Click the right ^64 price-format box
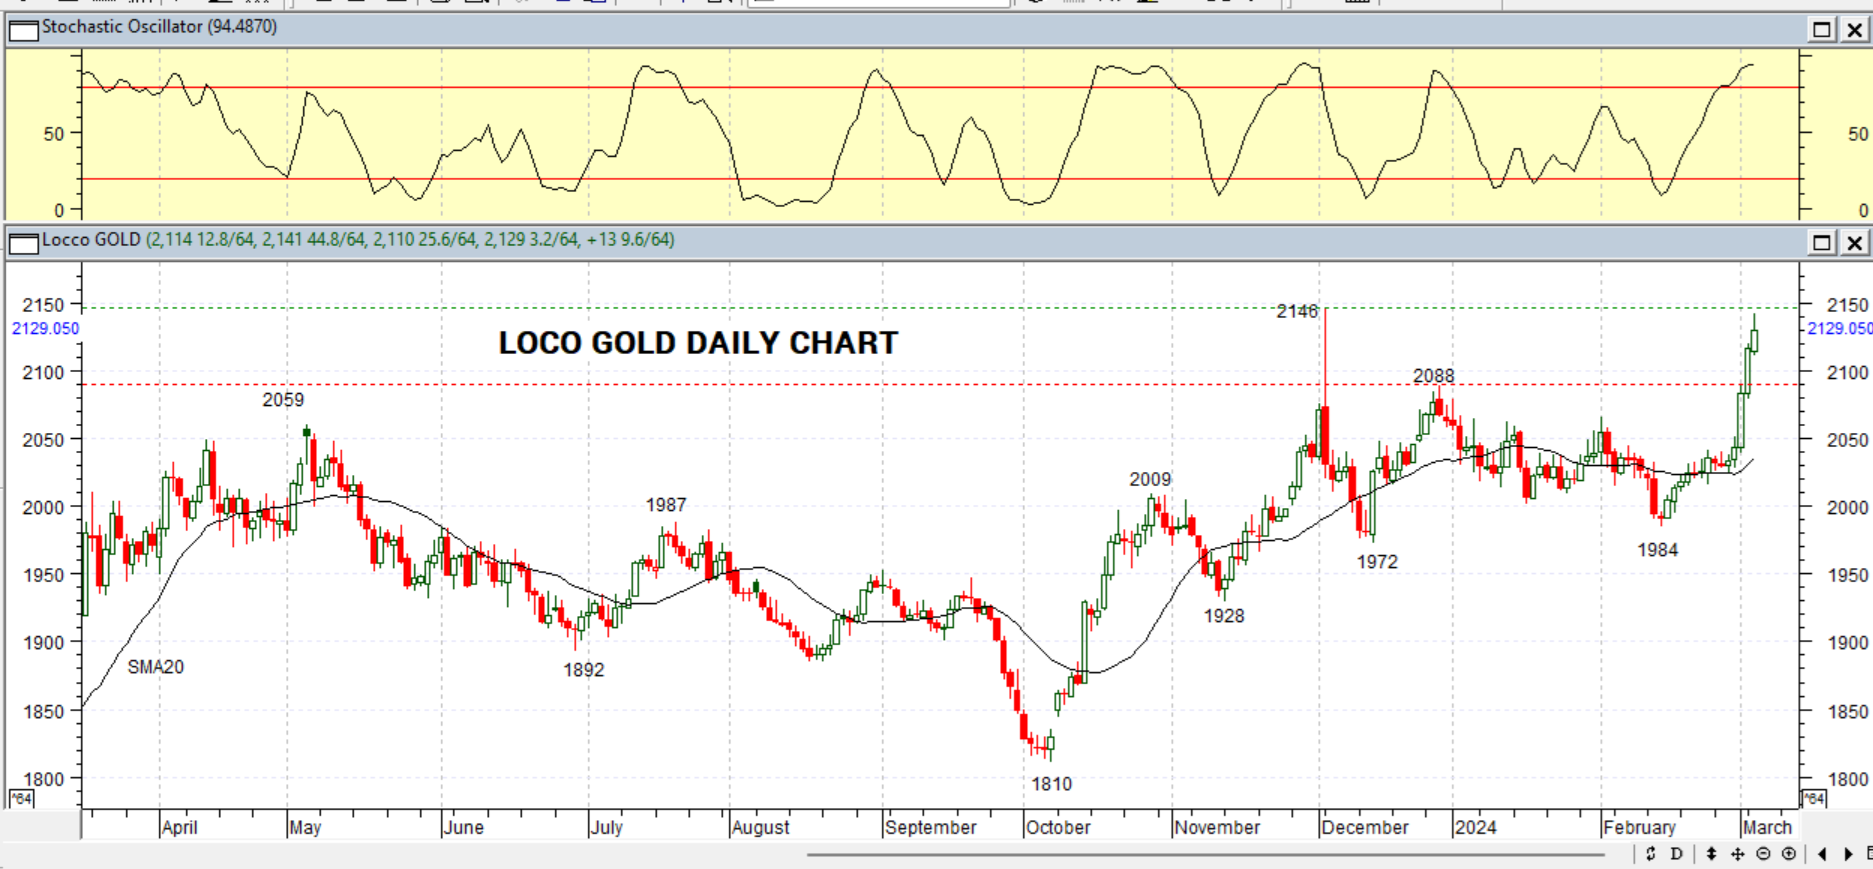Viewport: 1873px width, 869px height. coord(1814,798)
